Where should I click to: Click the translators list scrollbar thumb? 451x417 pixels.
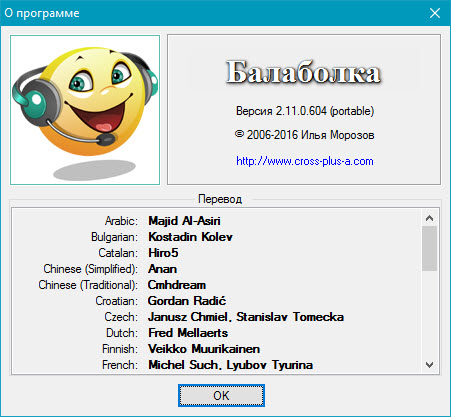[429, 248]
